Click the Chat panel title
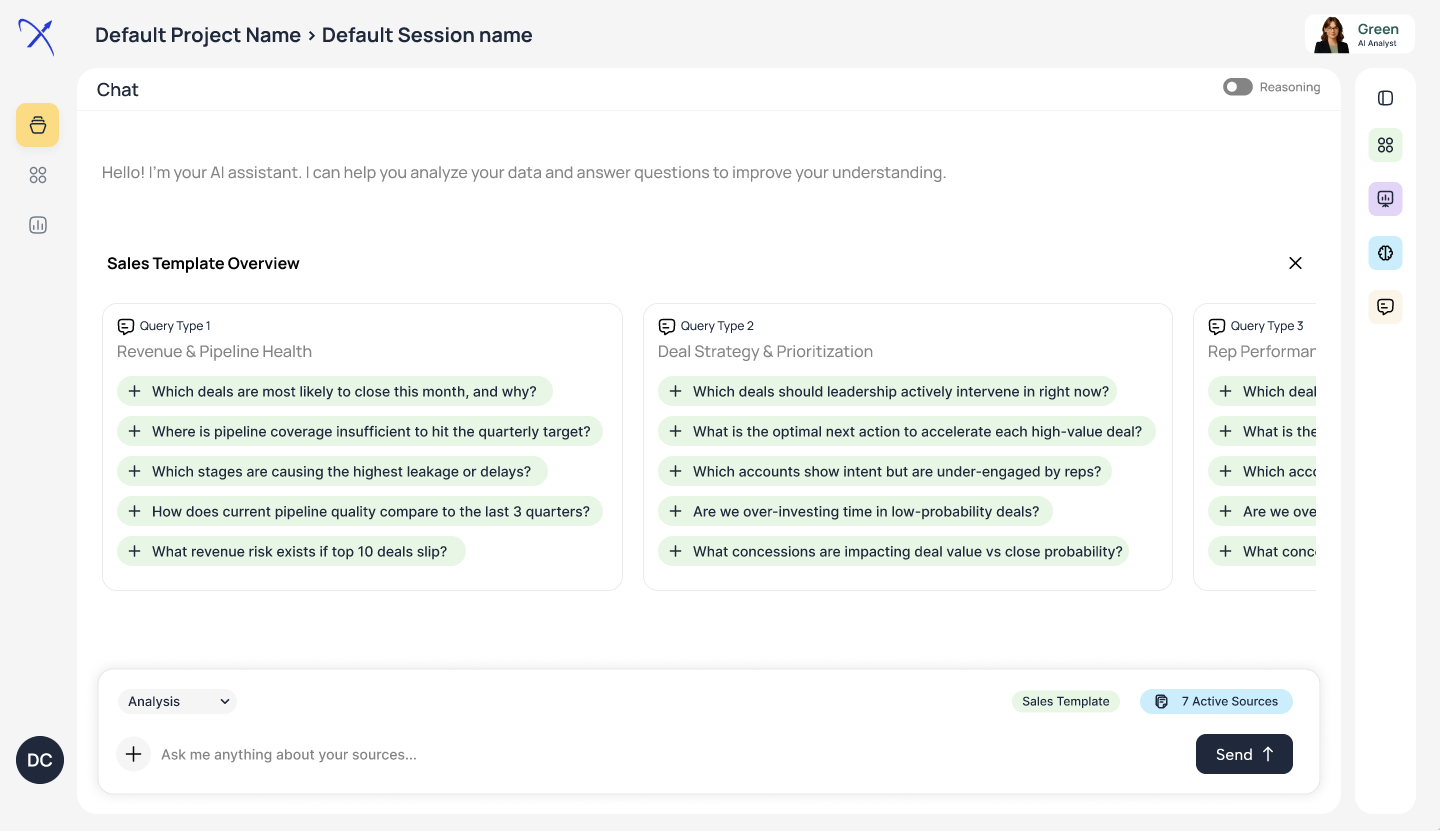The width and height of the screenshot is (1440, 831). click(x=117, y=89)
